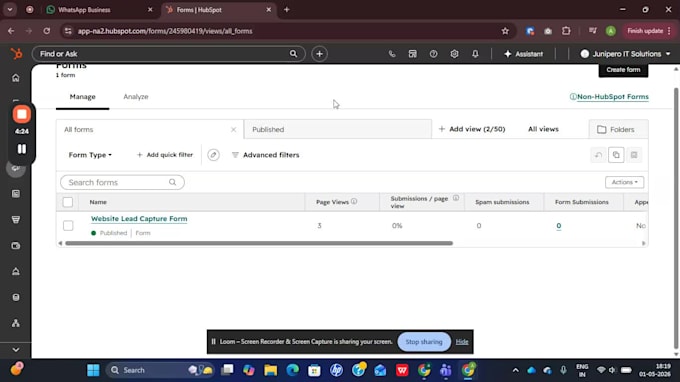
Task: Open the browser tab search dropdown
Action: (x=10, y=10)
